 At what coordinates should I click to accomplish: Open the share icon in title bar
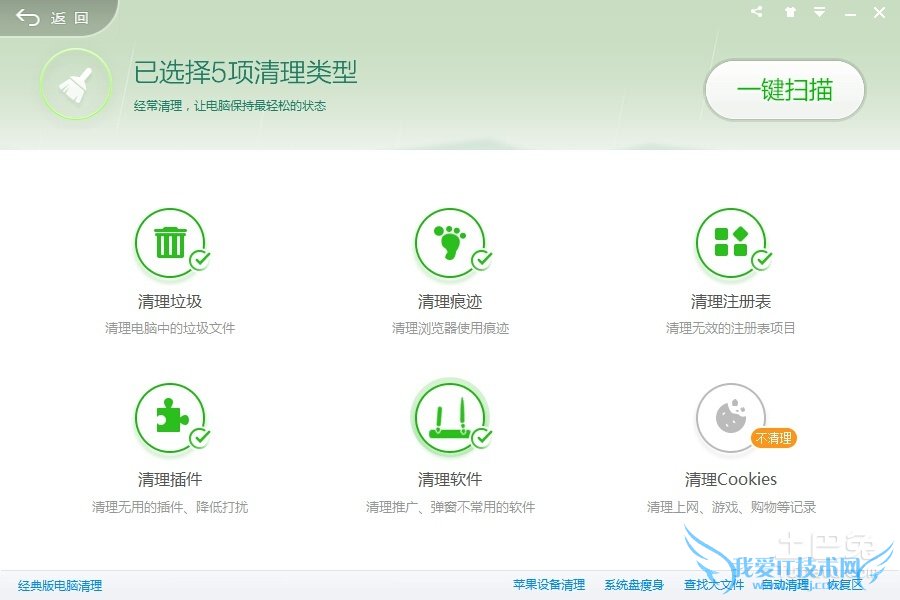click(757, 11)
